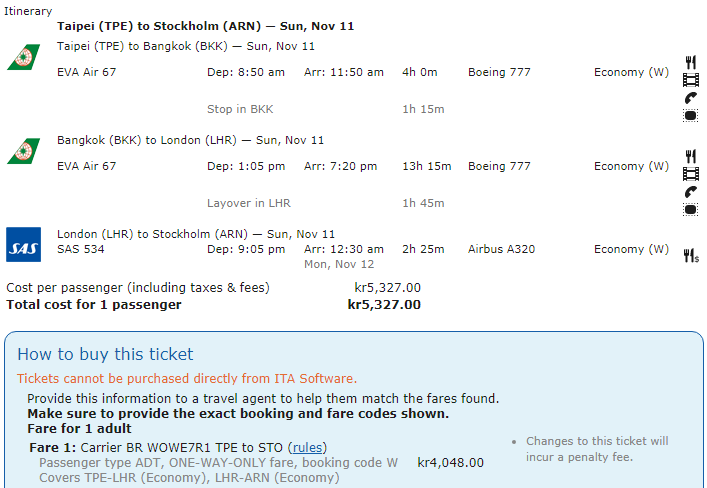Screen dimensions: 707x488
Task: Click the SAS airline logo
Action: 23,244
